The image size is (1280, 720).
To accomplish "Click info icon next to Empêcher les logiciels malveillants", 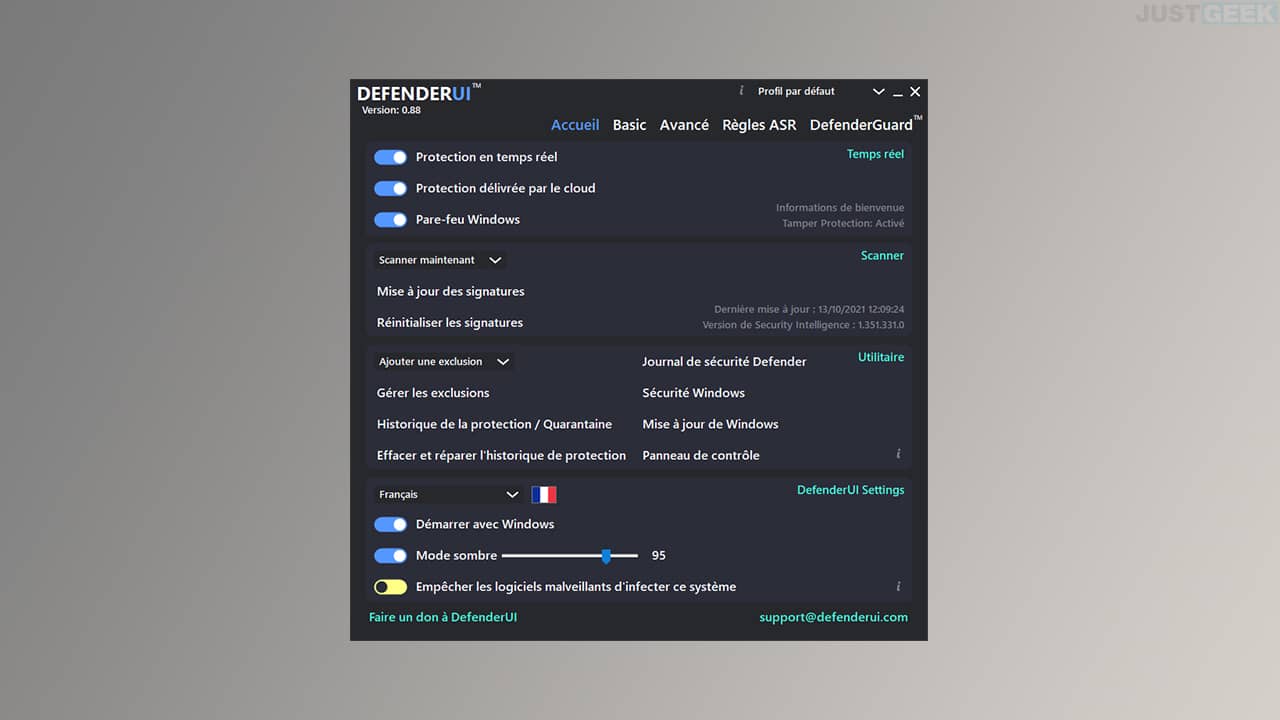I will (x=898, y=586).
